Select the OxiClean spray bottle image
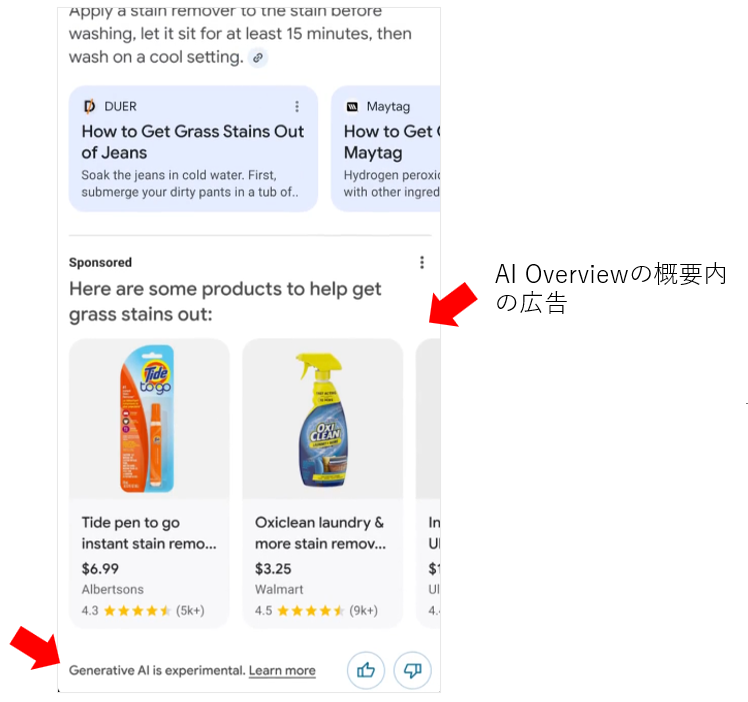This screenshot has height=702, width=748. [x=322, y=419]
